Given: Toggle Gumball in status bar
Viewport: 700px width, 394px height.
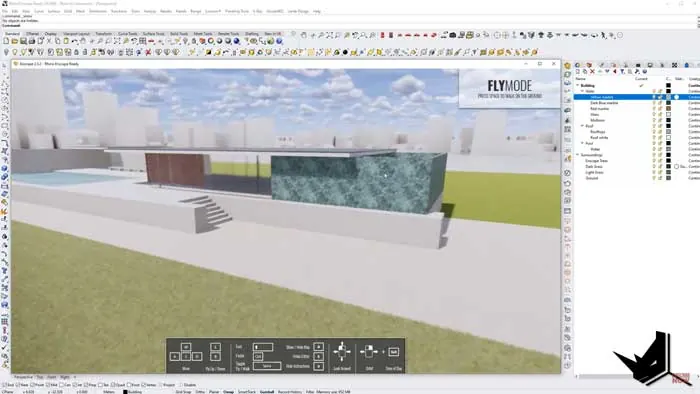Looking at the screenshot, I should tap(267, 392).
